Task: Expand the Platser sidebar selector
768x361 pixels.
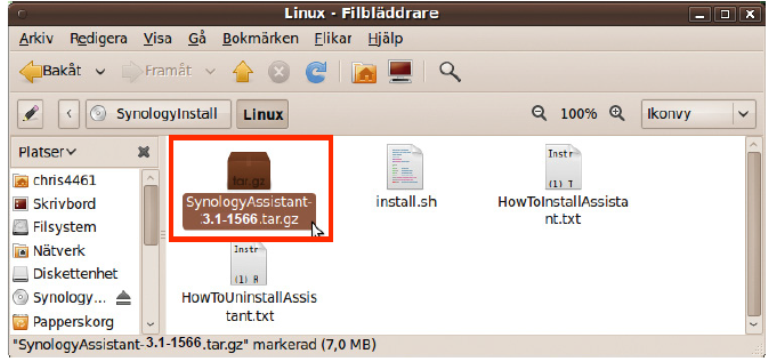Action: tap(47, 152)
